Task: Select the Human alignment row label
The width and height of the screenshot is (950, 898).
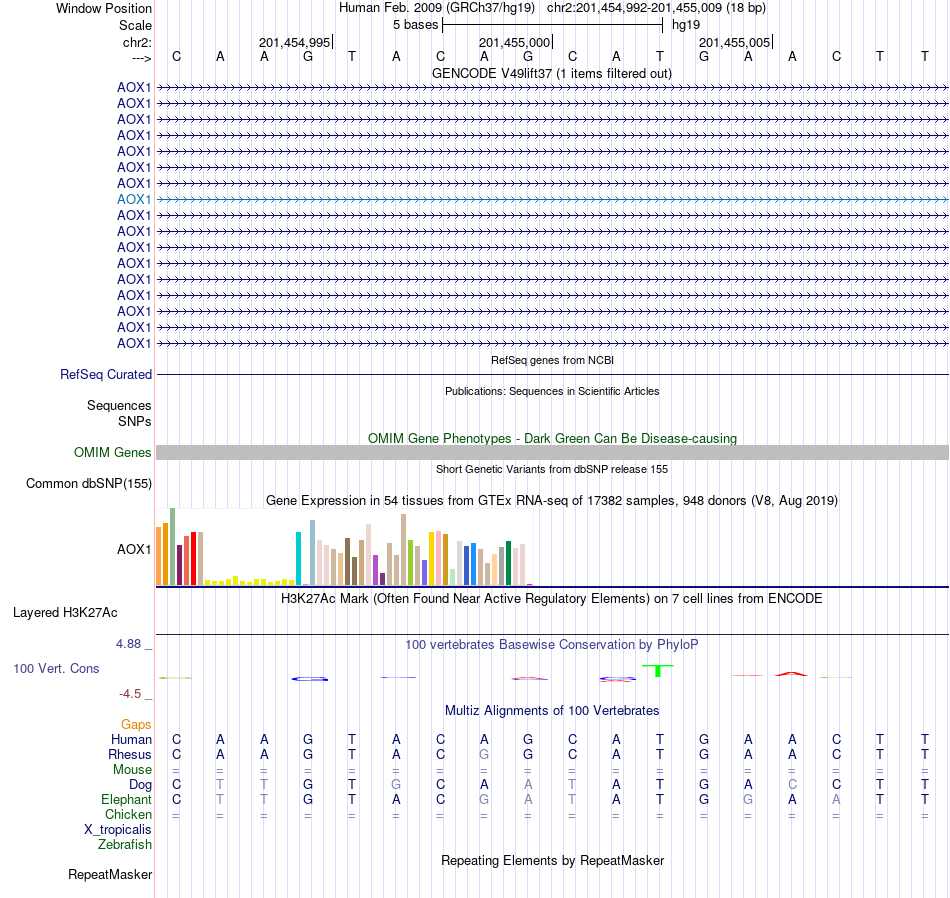Action: pyautogui.click(x=131, y=740)
